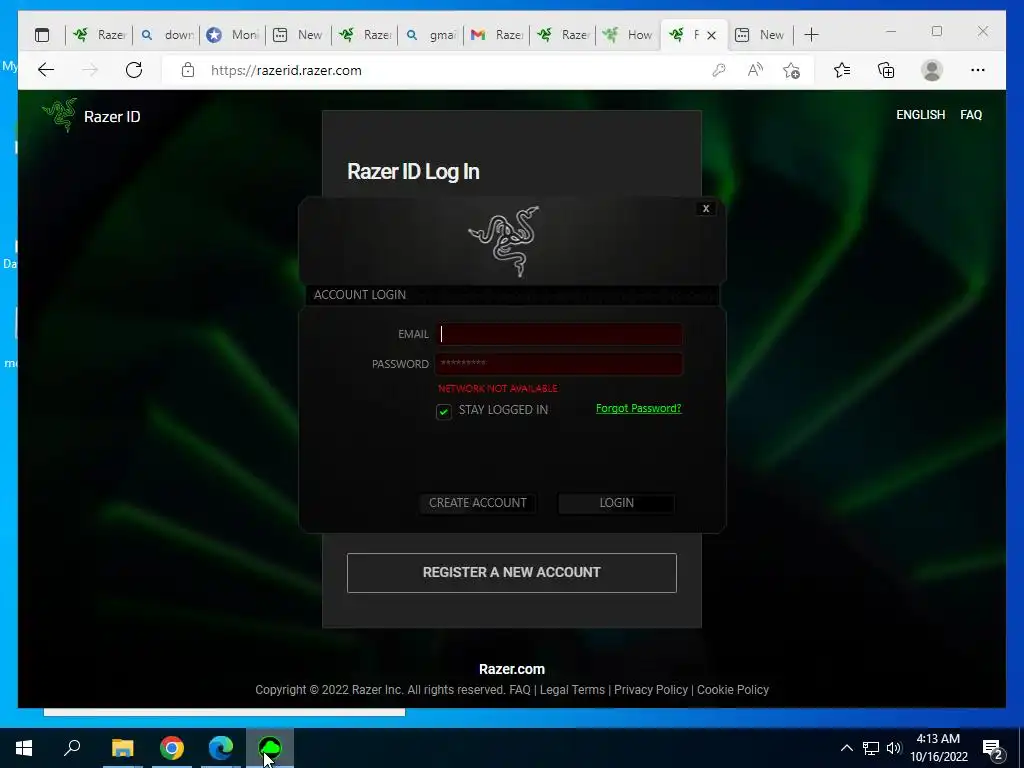Click the CREATE ACCOUNT button
This screenshot has width=1024, height=768.
coord(477,503)
